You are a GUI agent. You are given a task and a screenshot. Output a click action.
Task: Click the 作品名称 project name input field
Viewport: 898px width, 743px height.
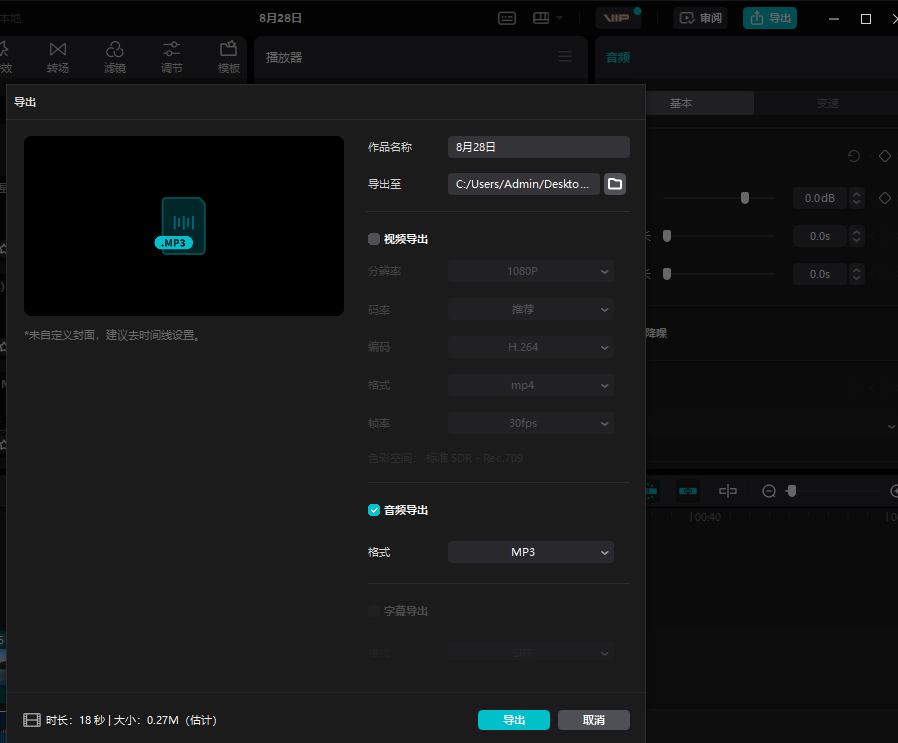538,147
